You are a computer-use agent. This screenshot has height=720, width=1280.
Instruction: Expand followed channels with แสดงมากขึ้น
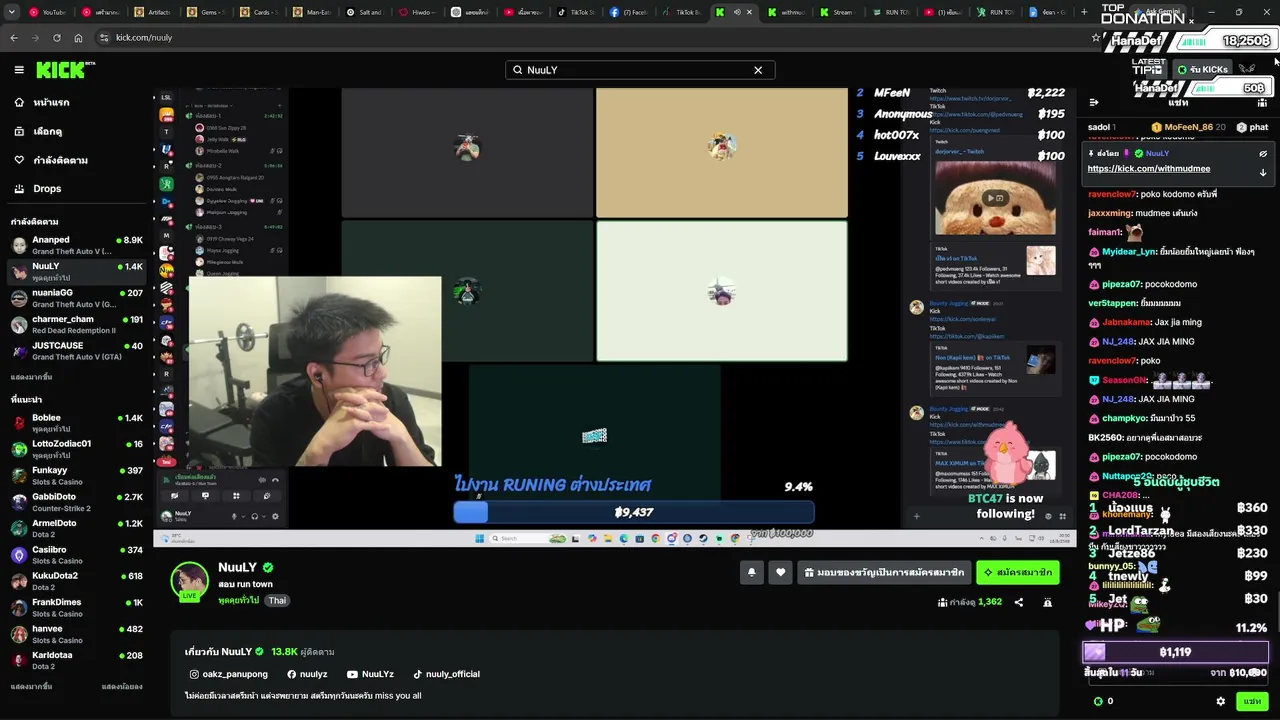click(x=31, y=377)
